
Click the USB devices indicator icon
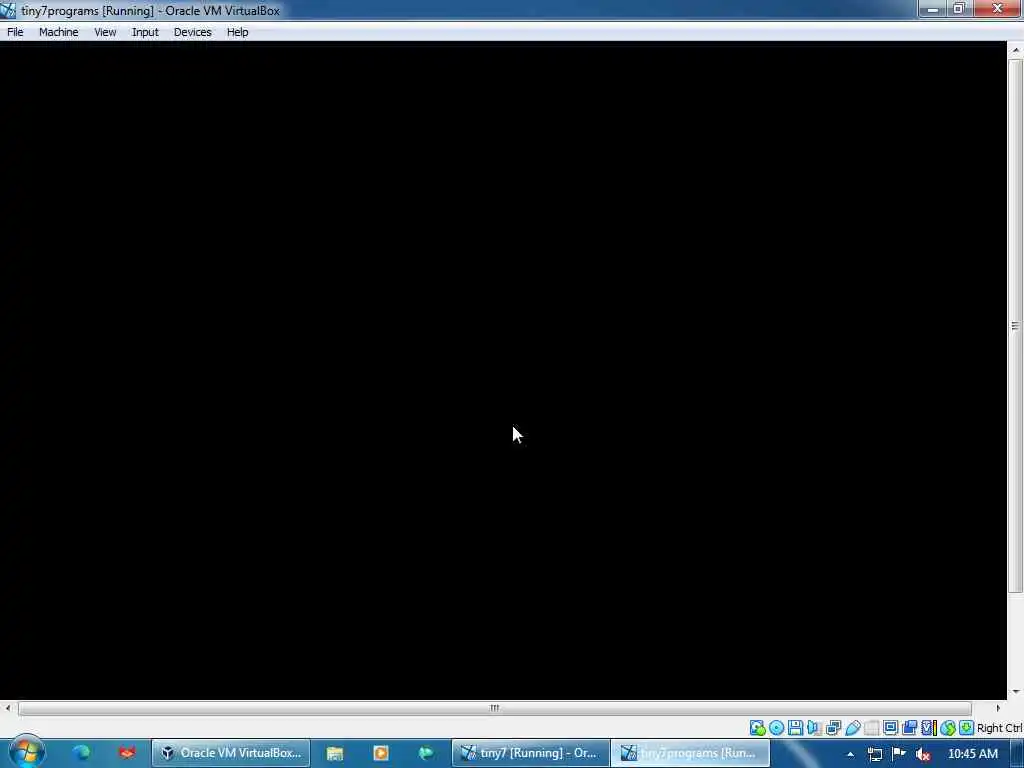click(x=852, y=728)
